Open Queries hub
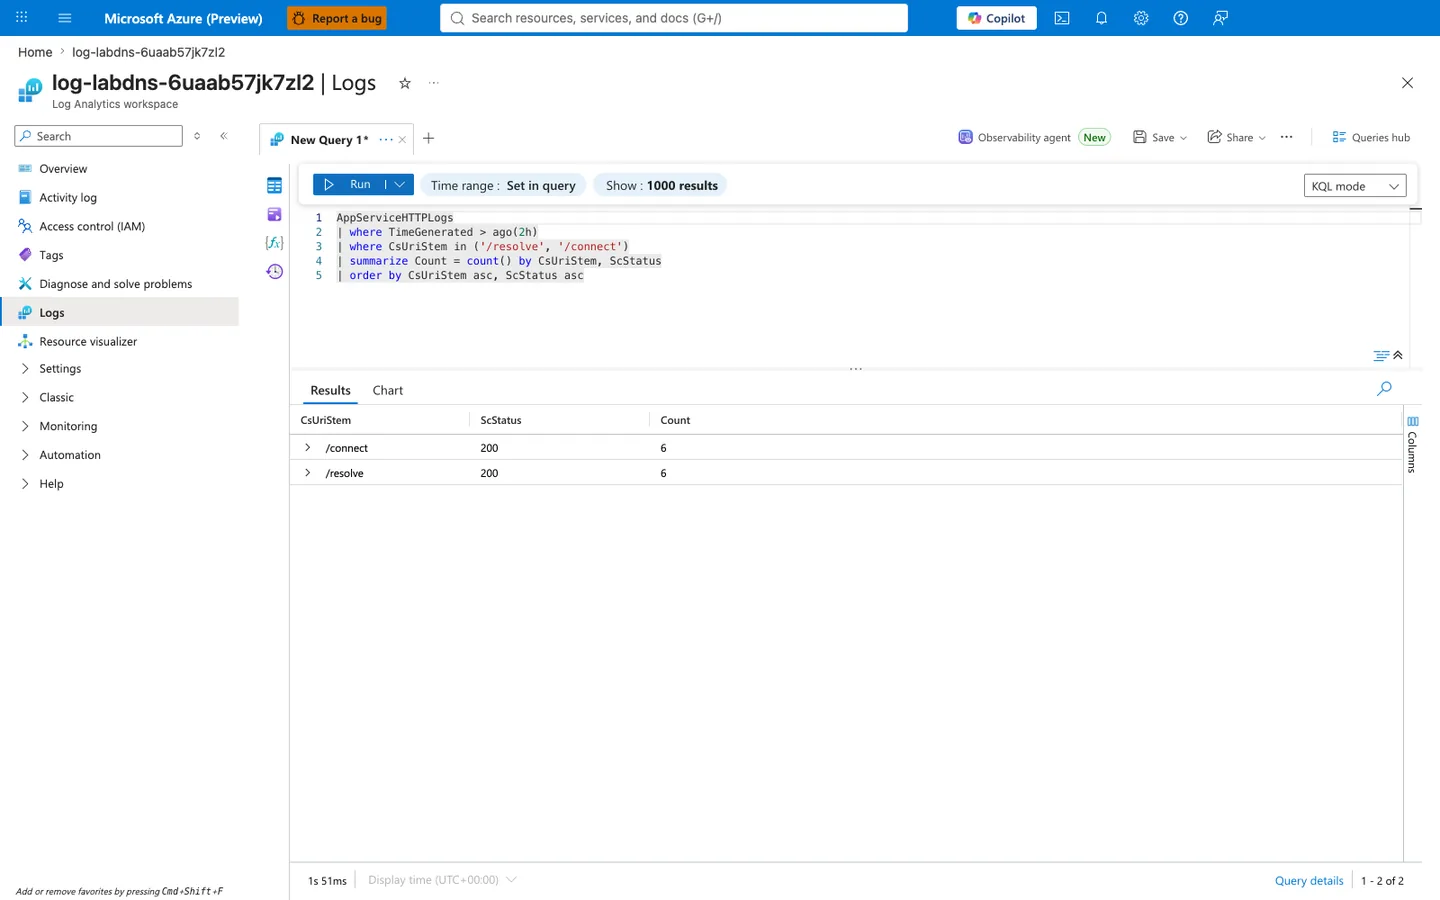The height and width of the screenshot is (900, 1440). pyautogui.click(x=1371, y=138)
